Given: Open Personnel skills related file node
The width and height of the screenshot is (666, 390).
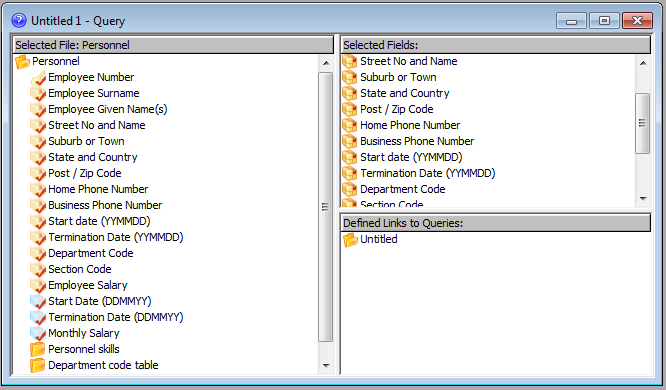Looking at the screenshot, I should 84,349.
